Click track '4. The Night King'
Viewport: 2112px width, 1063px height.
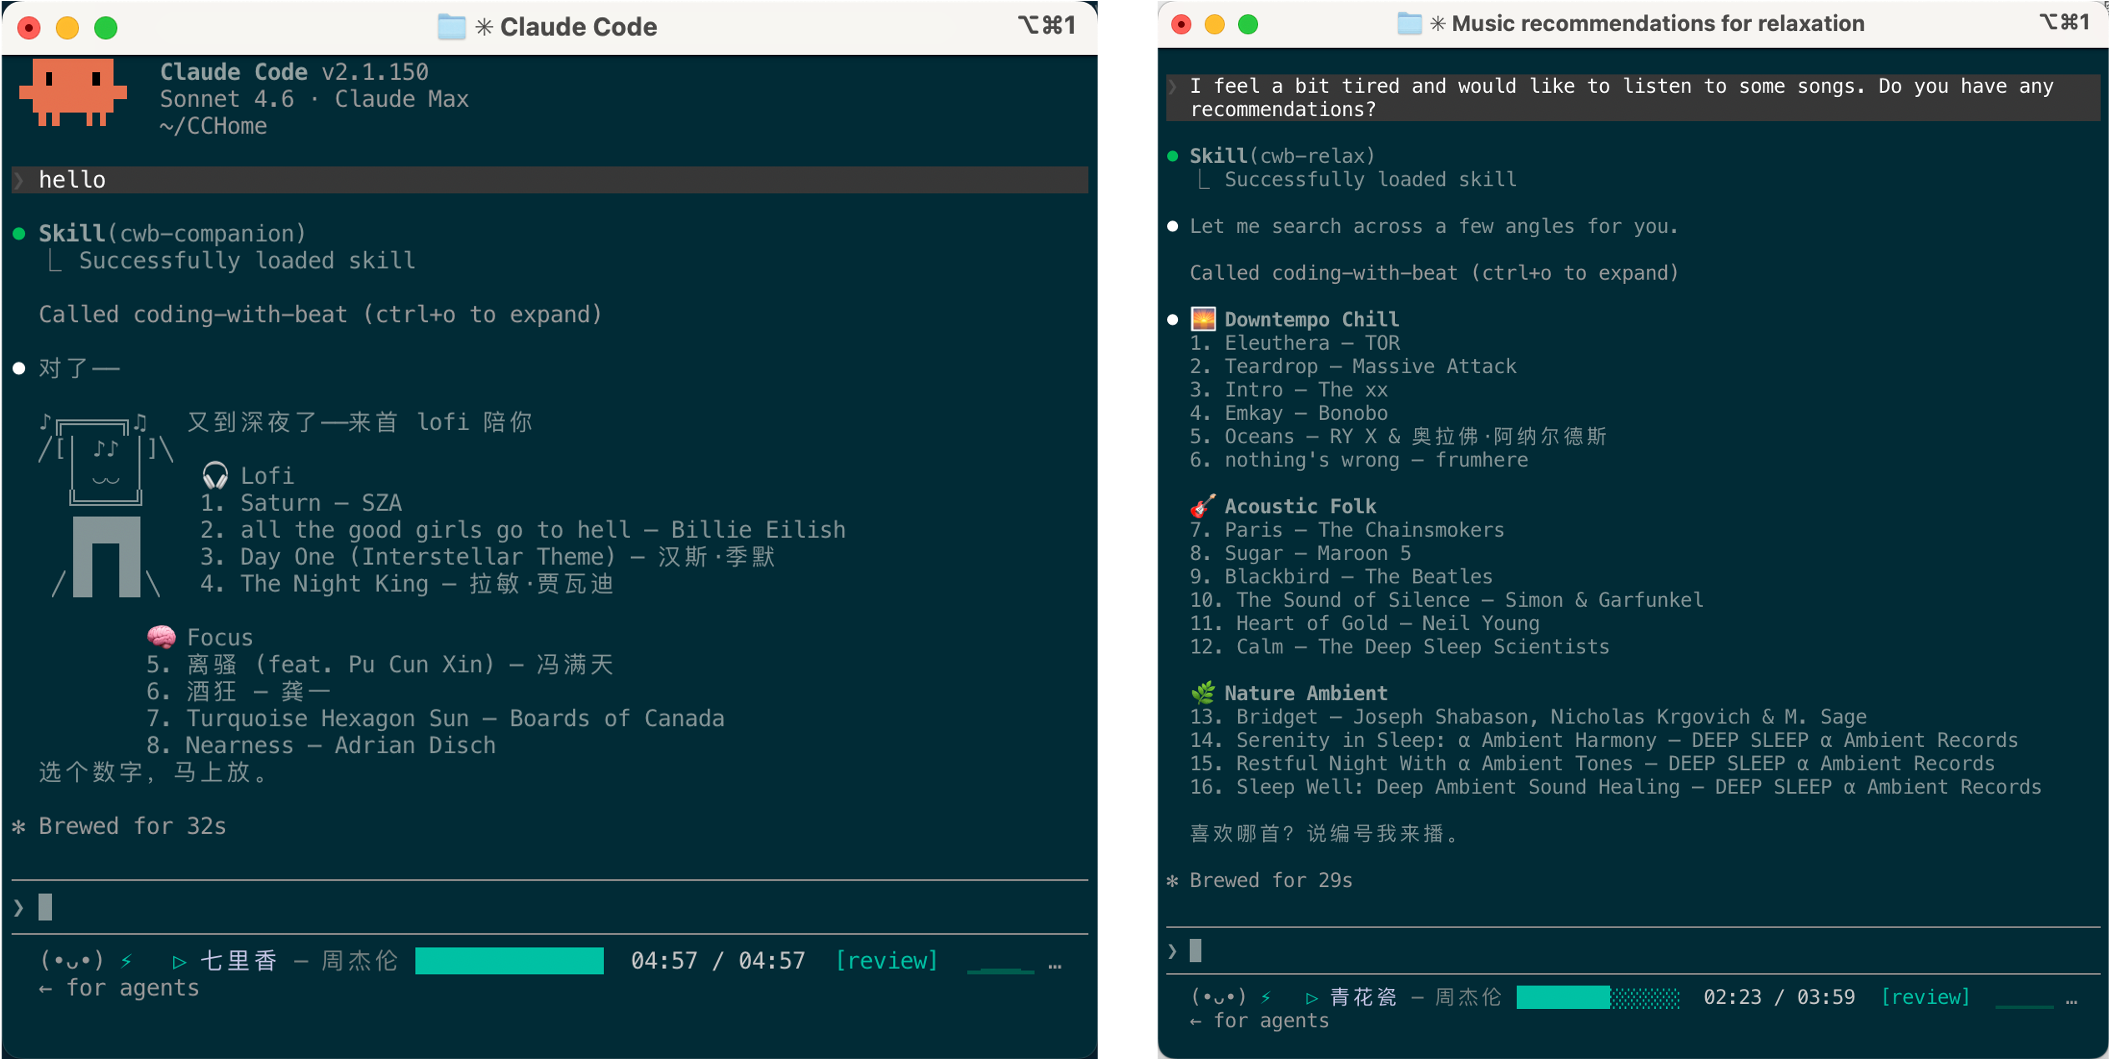tap(407, 584)
